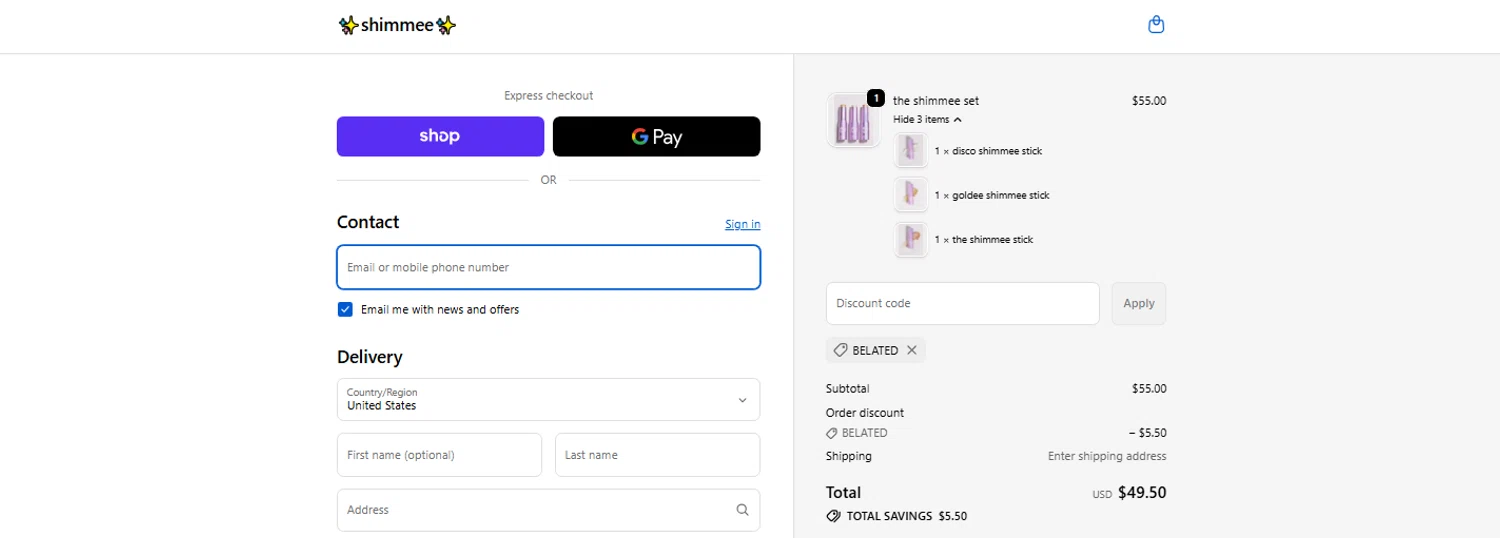Click the tag icon beside Order discount BELATED
The height and width of the screenshot is (538, 1500).
coord(832,433)
